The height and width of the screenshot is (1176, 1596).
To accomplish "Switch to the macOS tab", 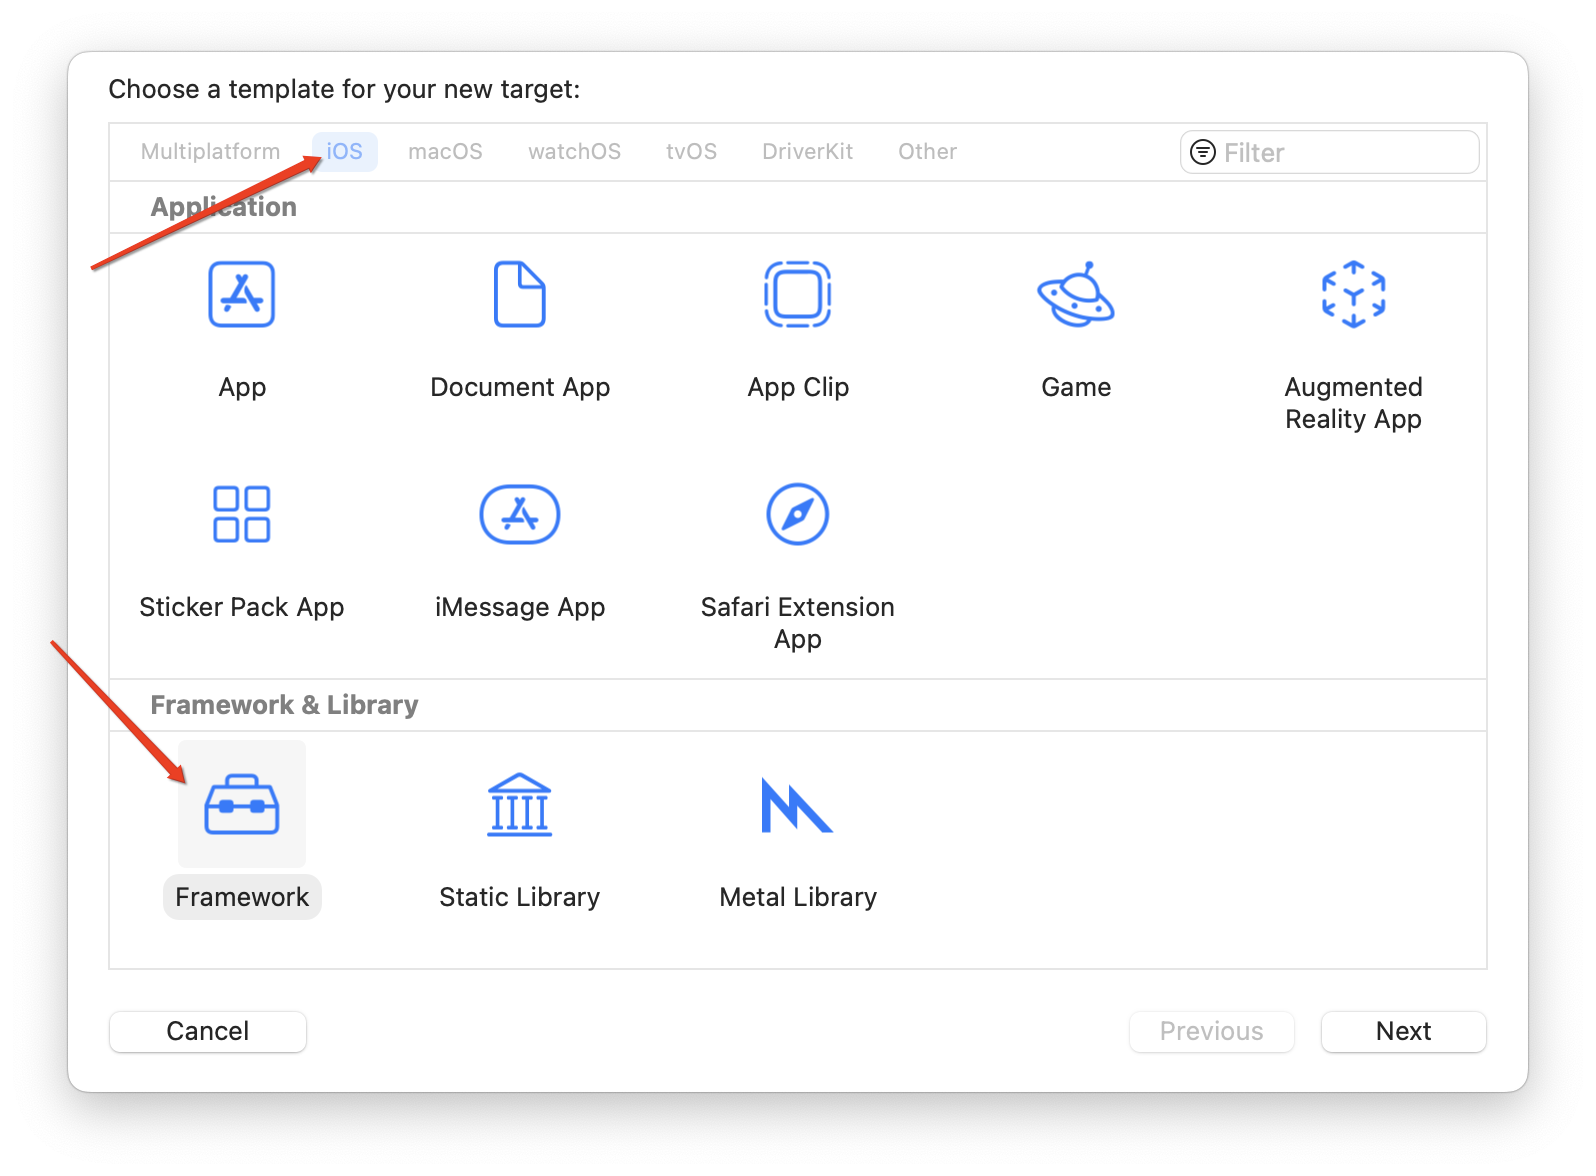I will pos(445,152).
